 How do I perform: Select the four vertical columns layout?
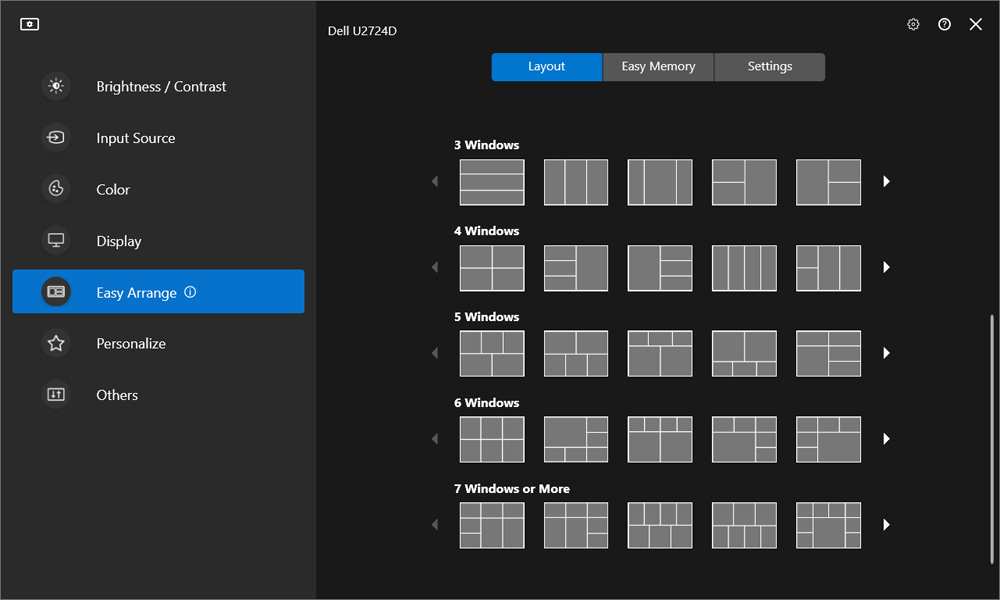pyautogui.click(x=744, y=268)
